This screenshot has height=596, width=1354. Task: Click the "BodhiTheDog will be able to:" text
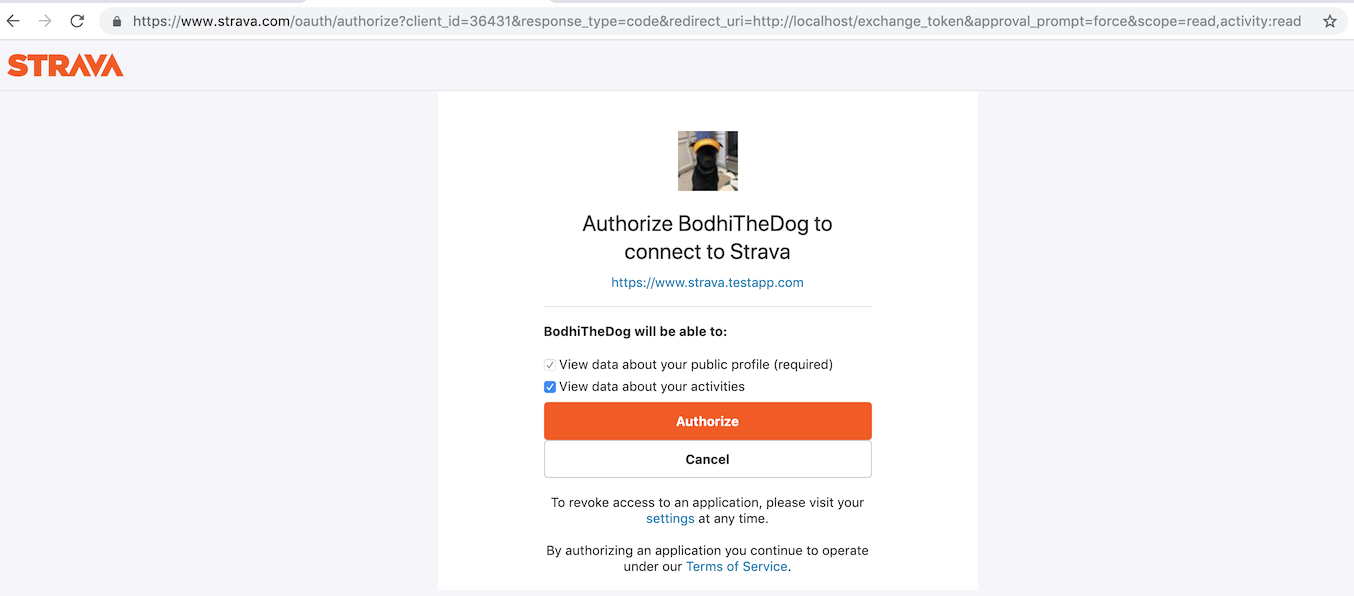[636, 331]
